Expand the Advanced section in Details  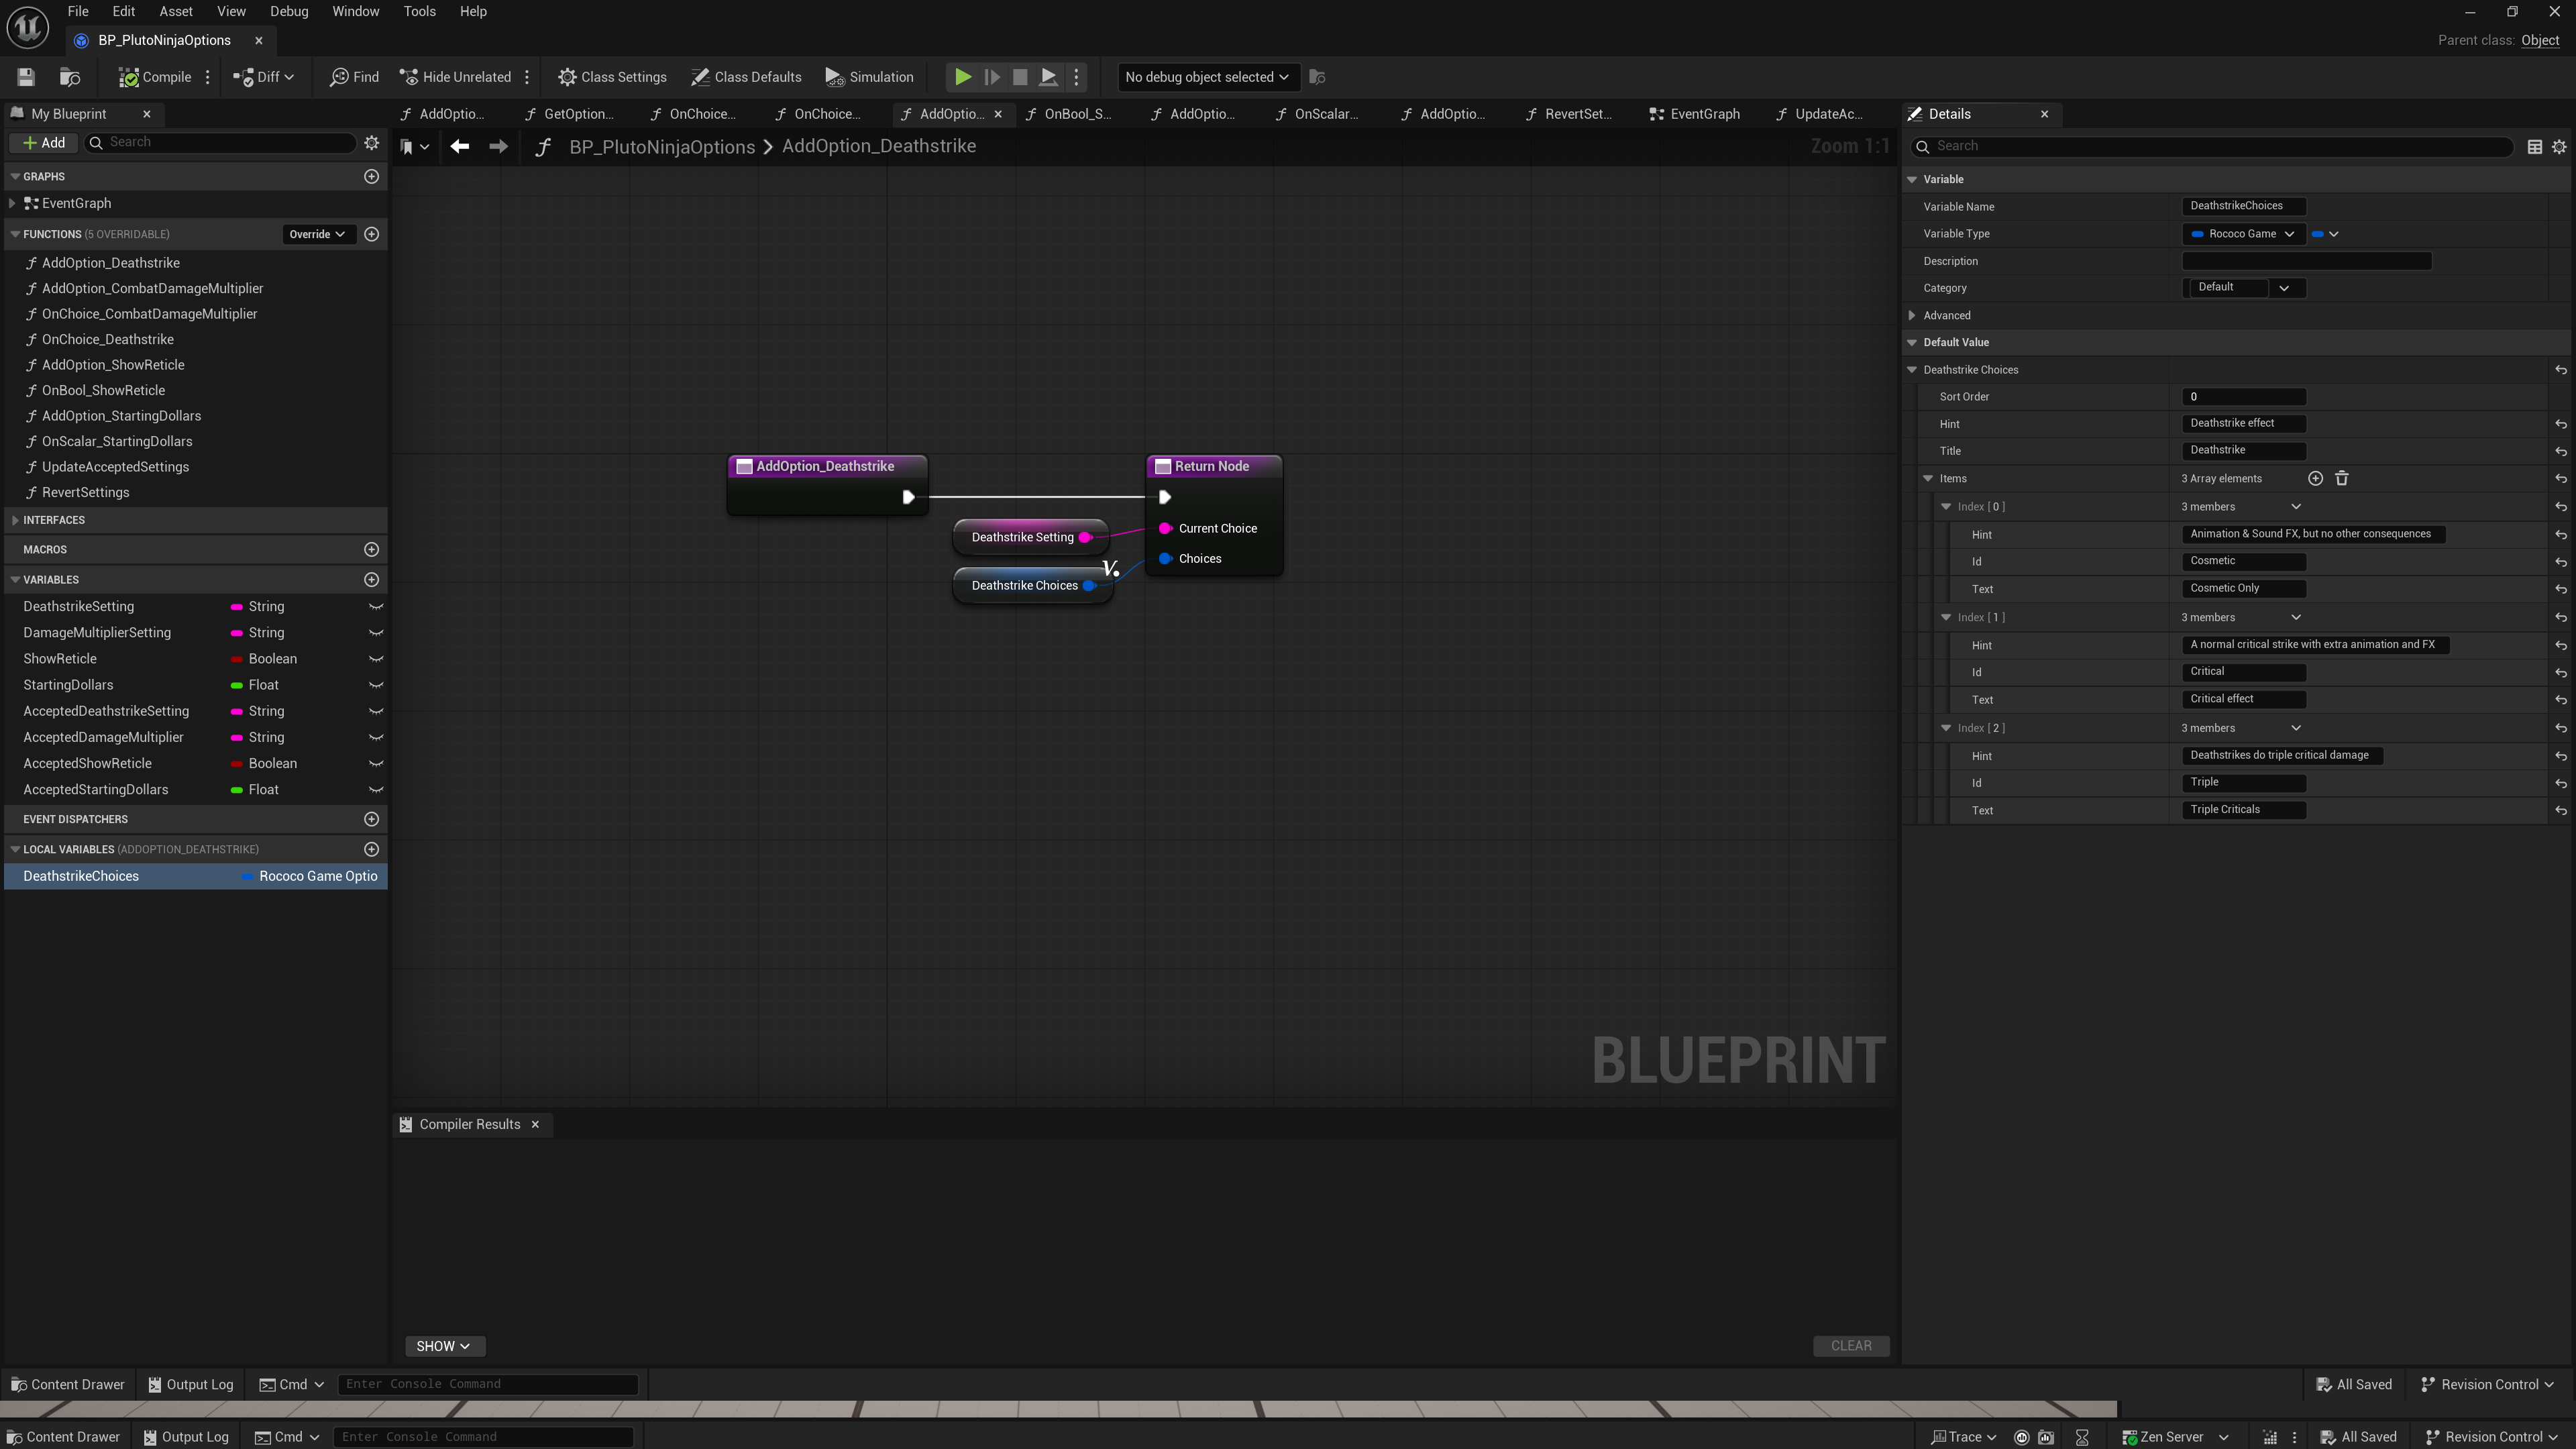click(x=1912, y=315)
